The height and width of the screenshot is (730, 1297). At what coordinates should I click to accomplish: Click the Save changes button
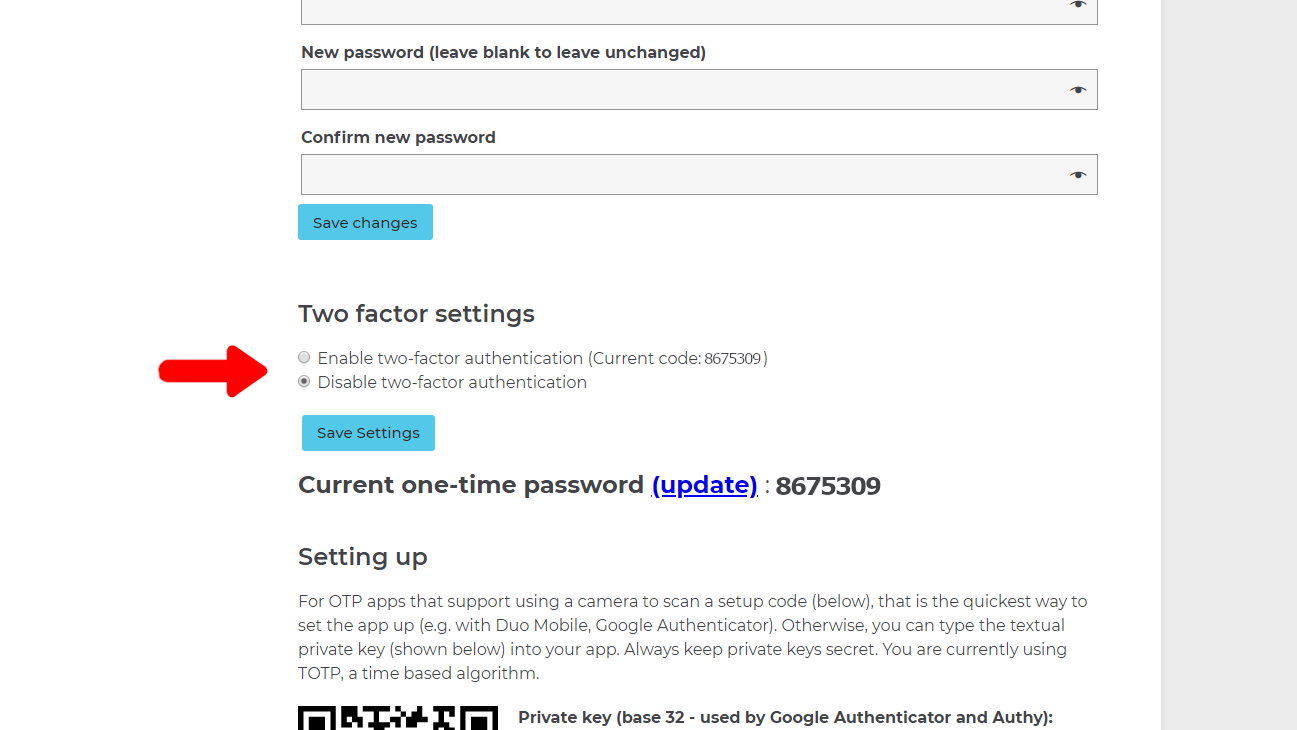tap(365, 221)
